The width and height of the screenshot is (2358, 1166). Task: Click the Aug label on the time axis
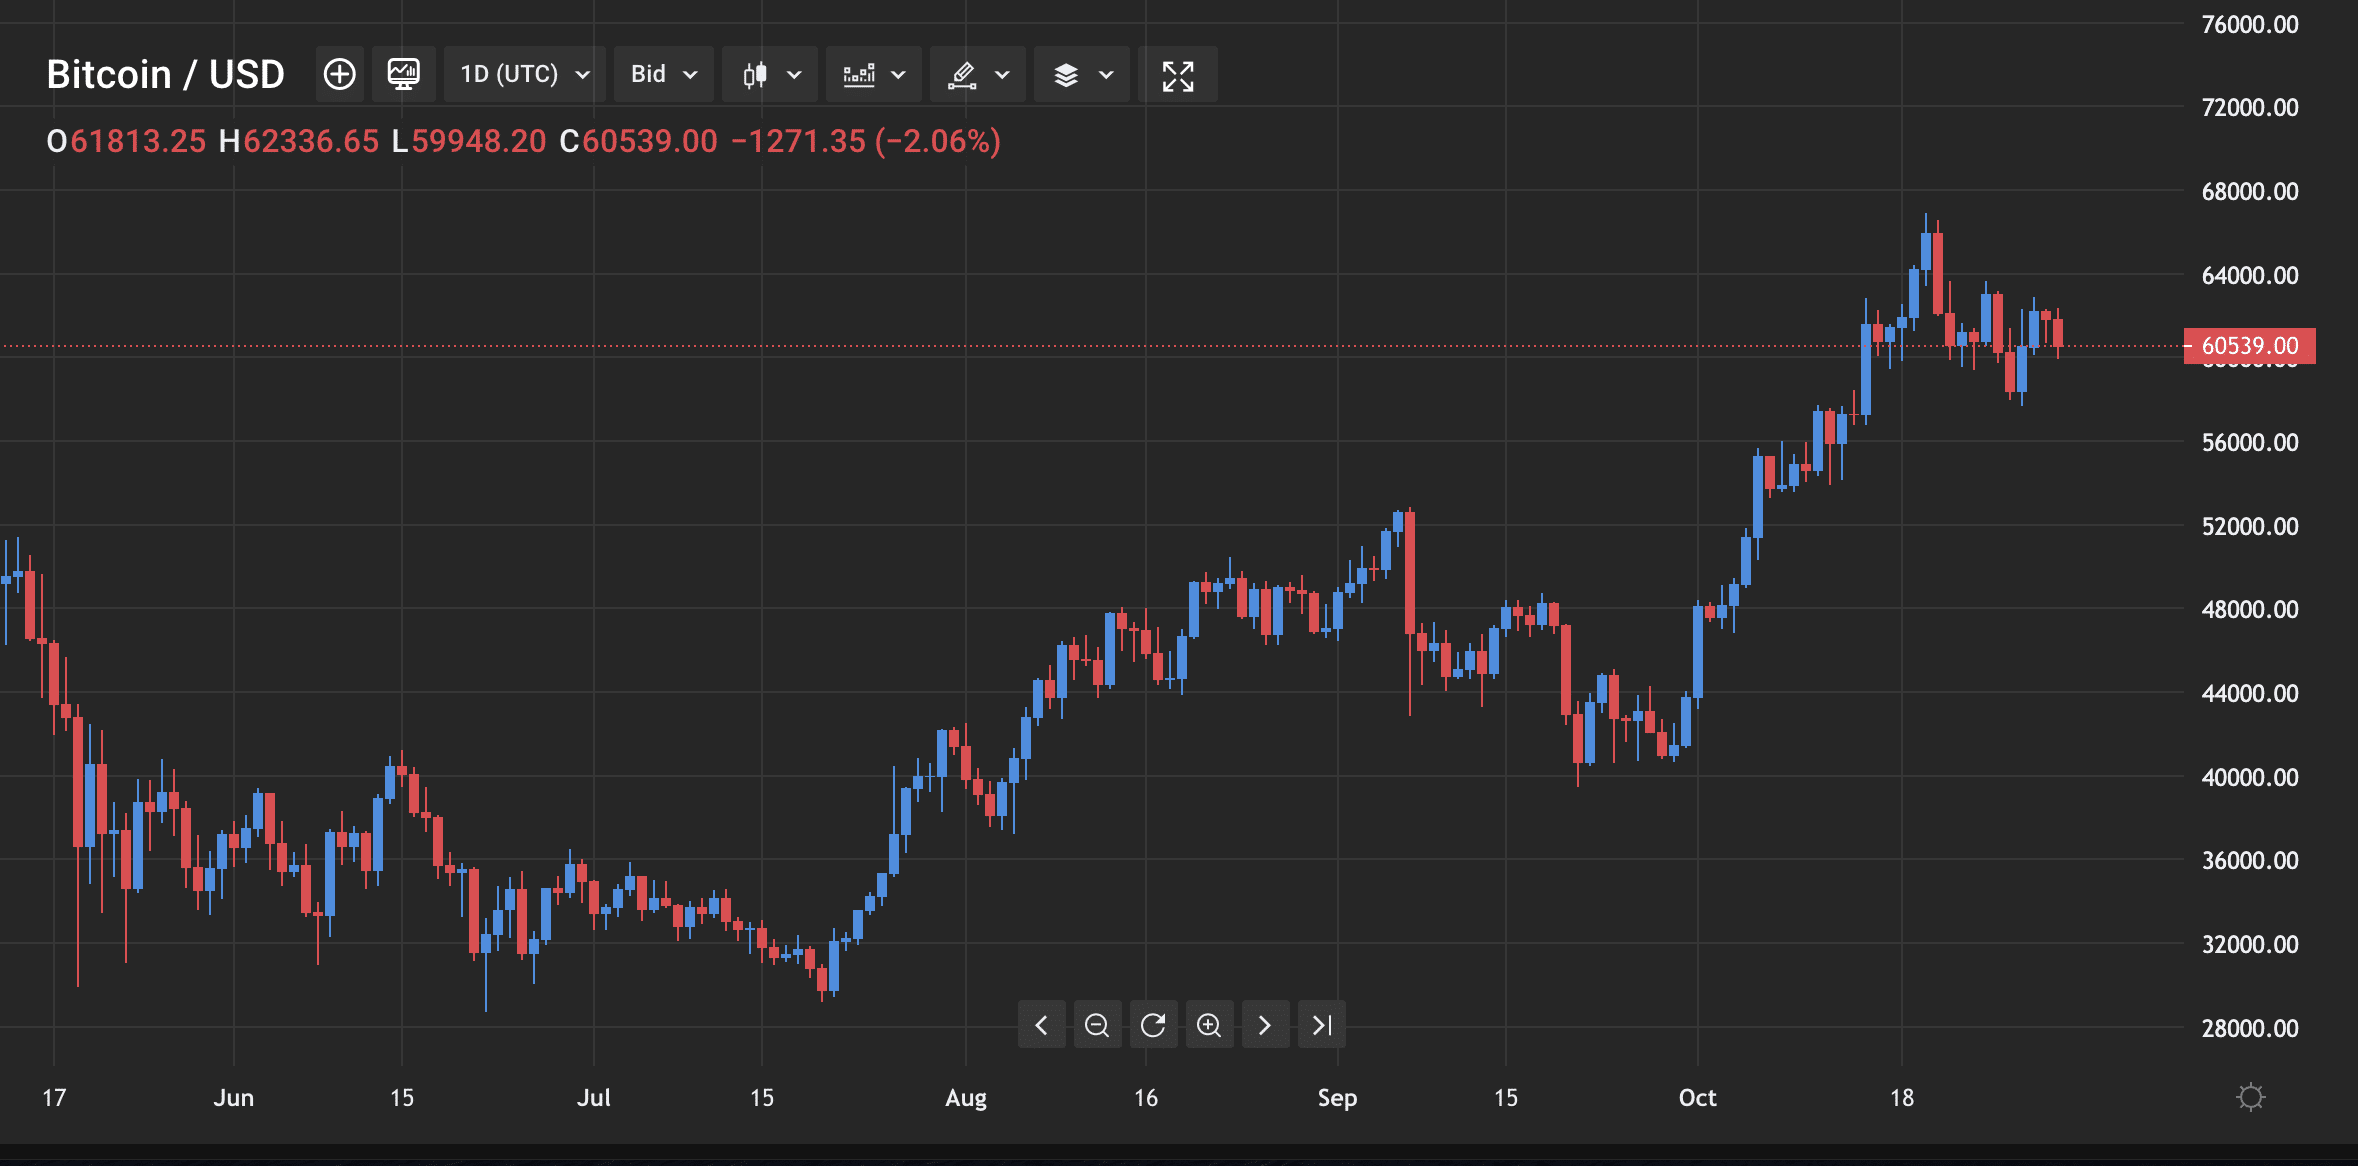pyautogui.click(x=966, y=1097)
